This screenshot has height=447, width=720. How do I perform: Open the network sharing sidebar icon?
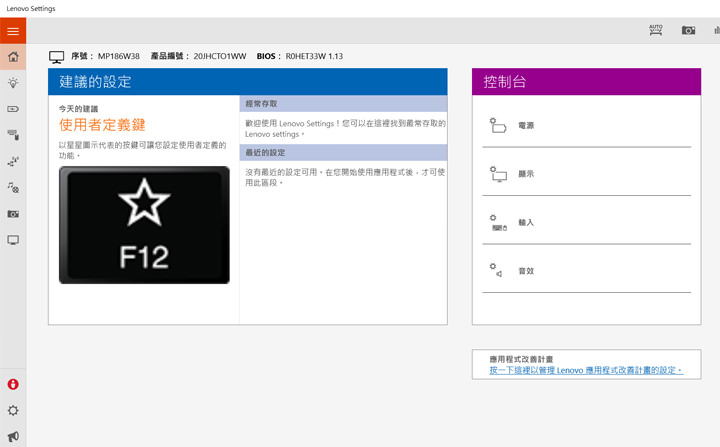(x=13, y=161)
